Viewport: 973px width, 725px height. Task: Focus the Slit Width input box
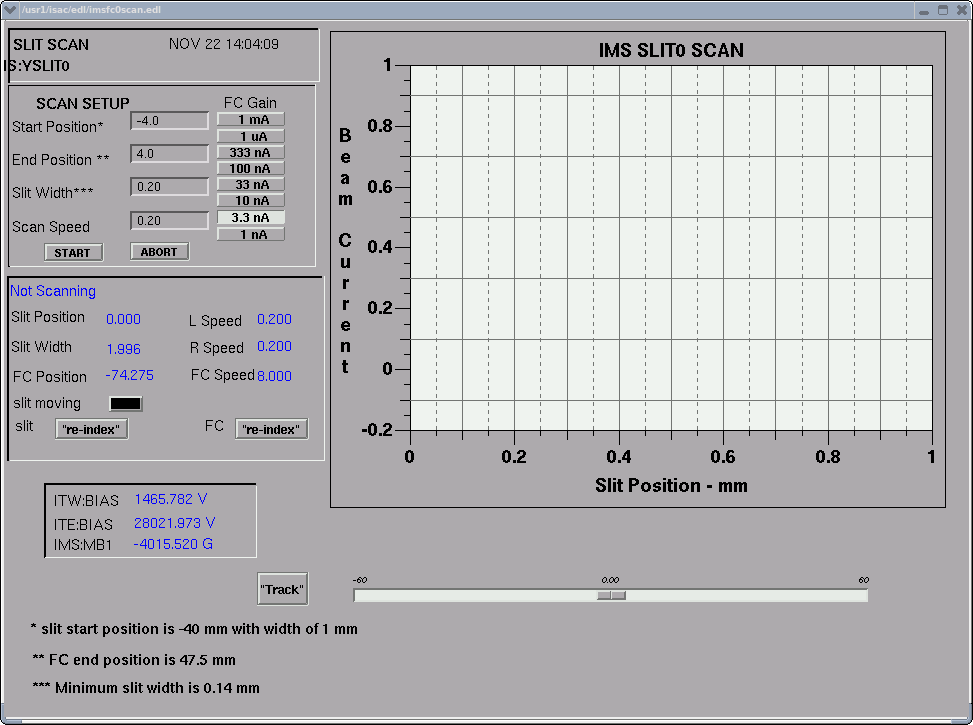[x=169, y=187]
